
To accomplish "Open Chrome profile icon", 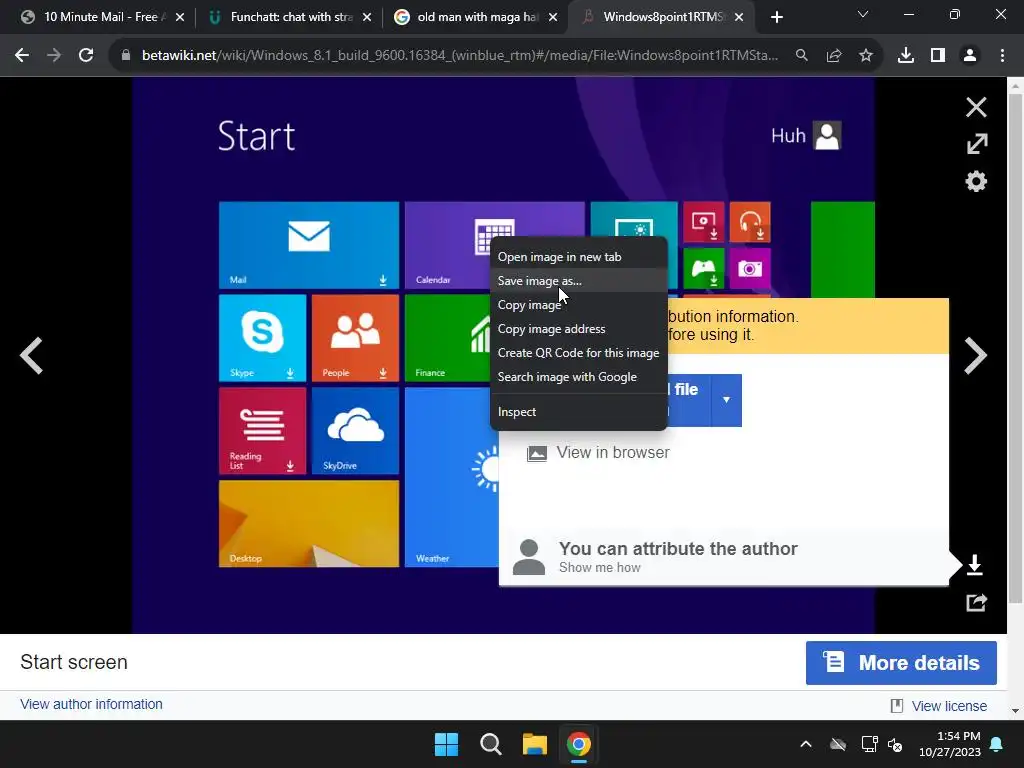I will 970,56.
